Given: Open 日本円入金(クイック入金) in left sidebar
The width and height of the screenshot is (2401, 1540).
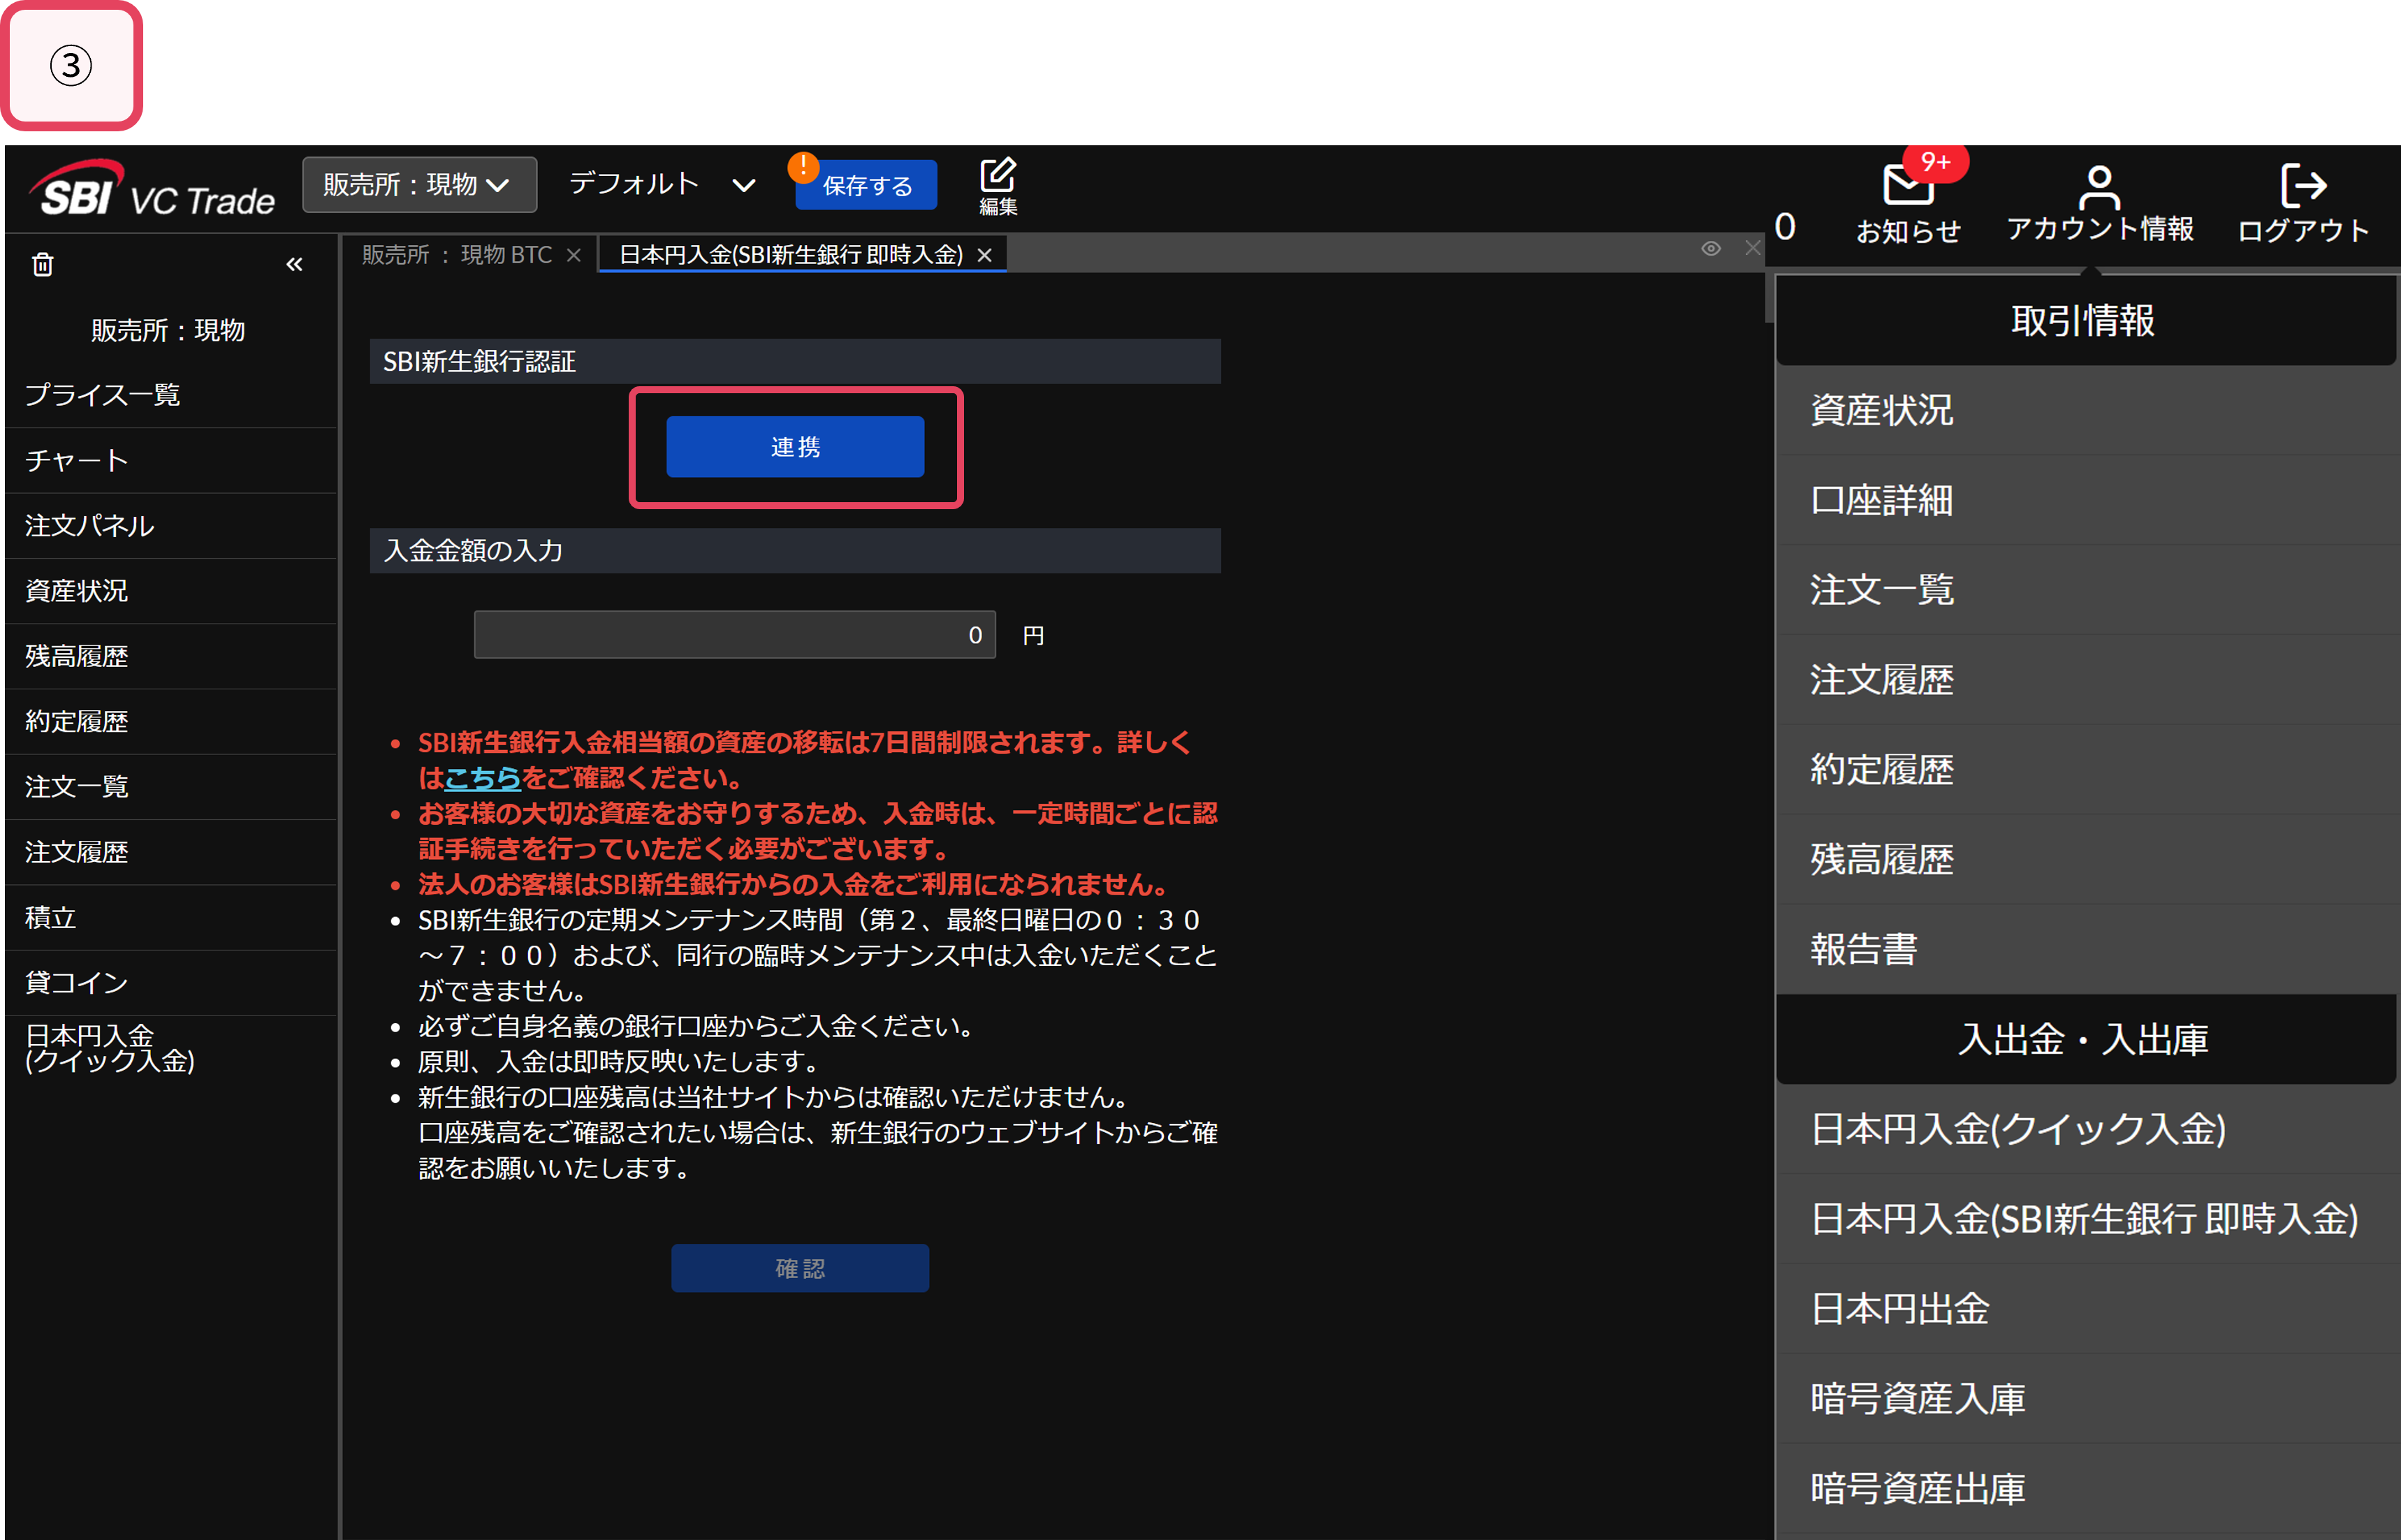Looking at the screenshot, I should (x=170, y=1048).
